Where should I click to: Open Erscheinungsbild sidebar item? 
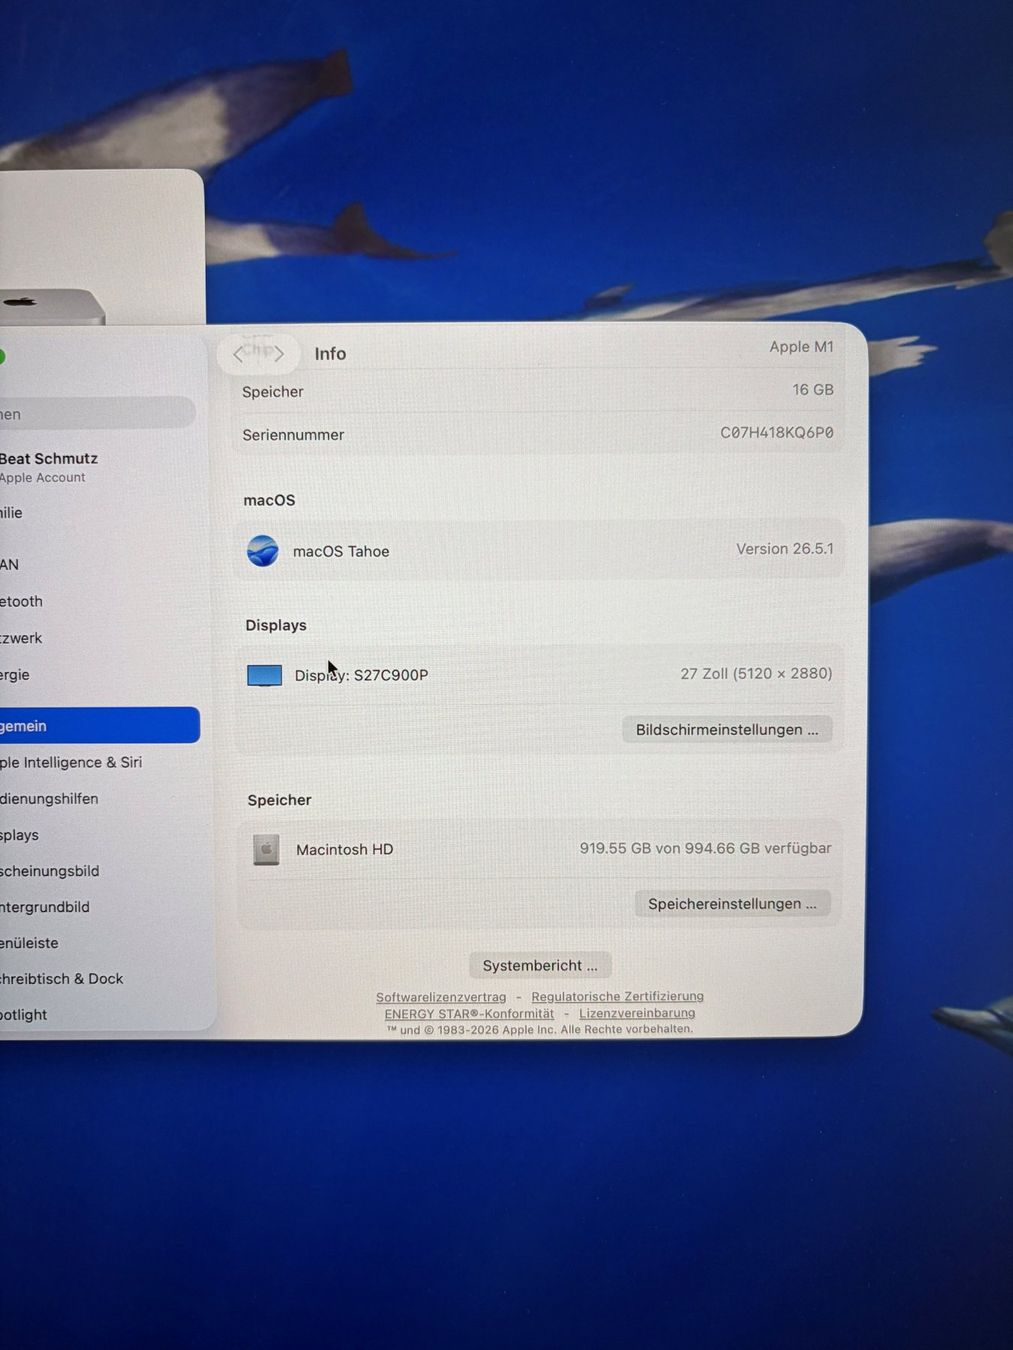[x=50, y=871]
